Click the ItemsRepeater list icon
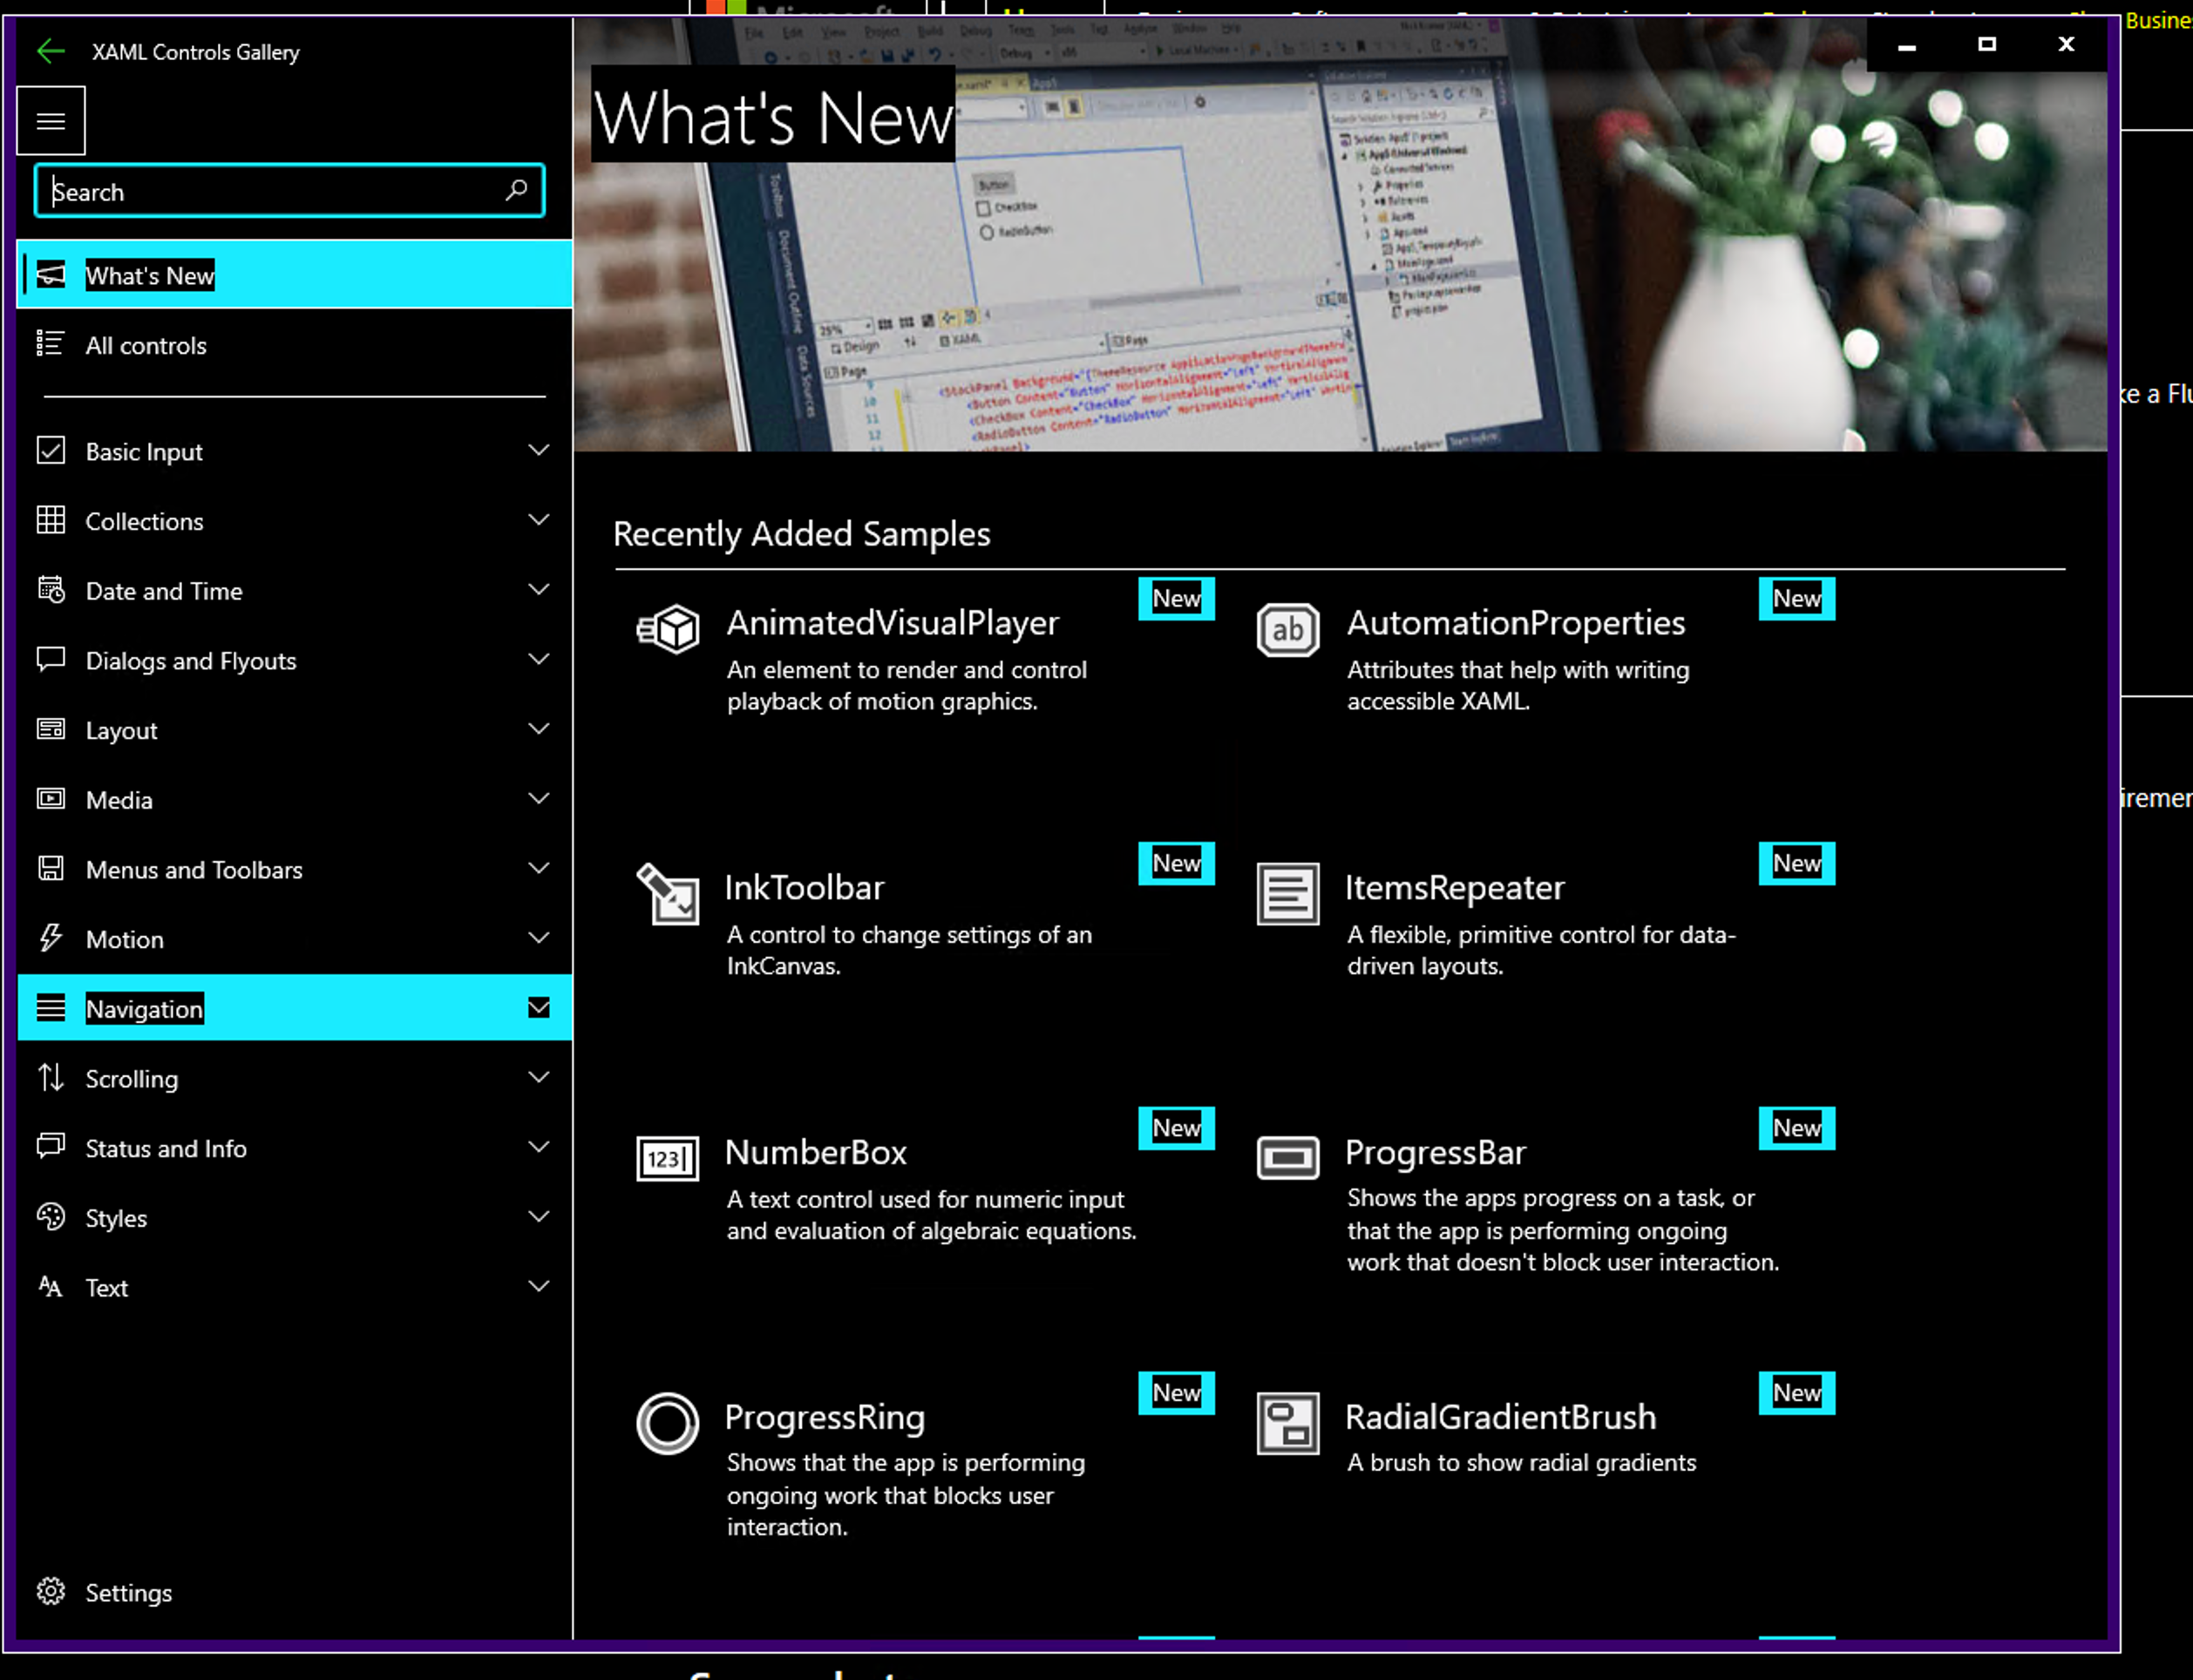 [1288, 893]
